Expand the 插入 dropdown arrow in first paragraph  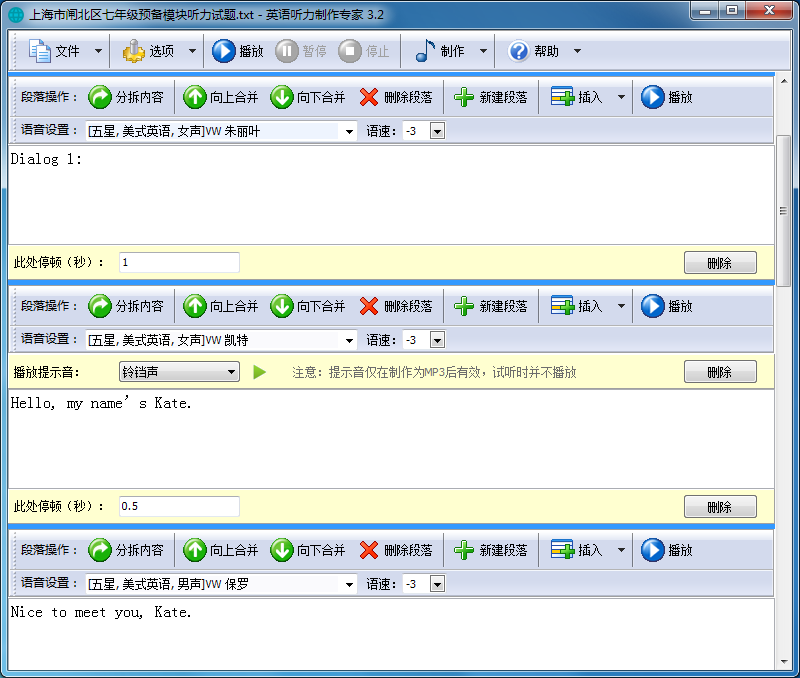point(621,97)
